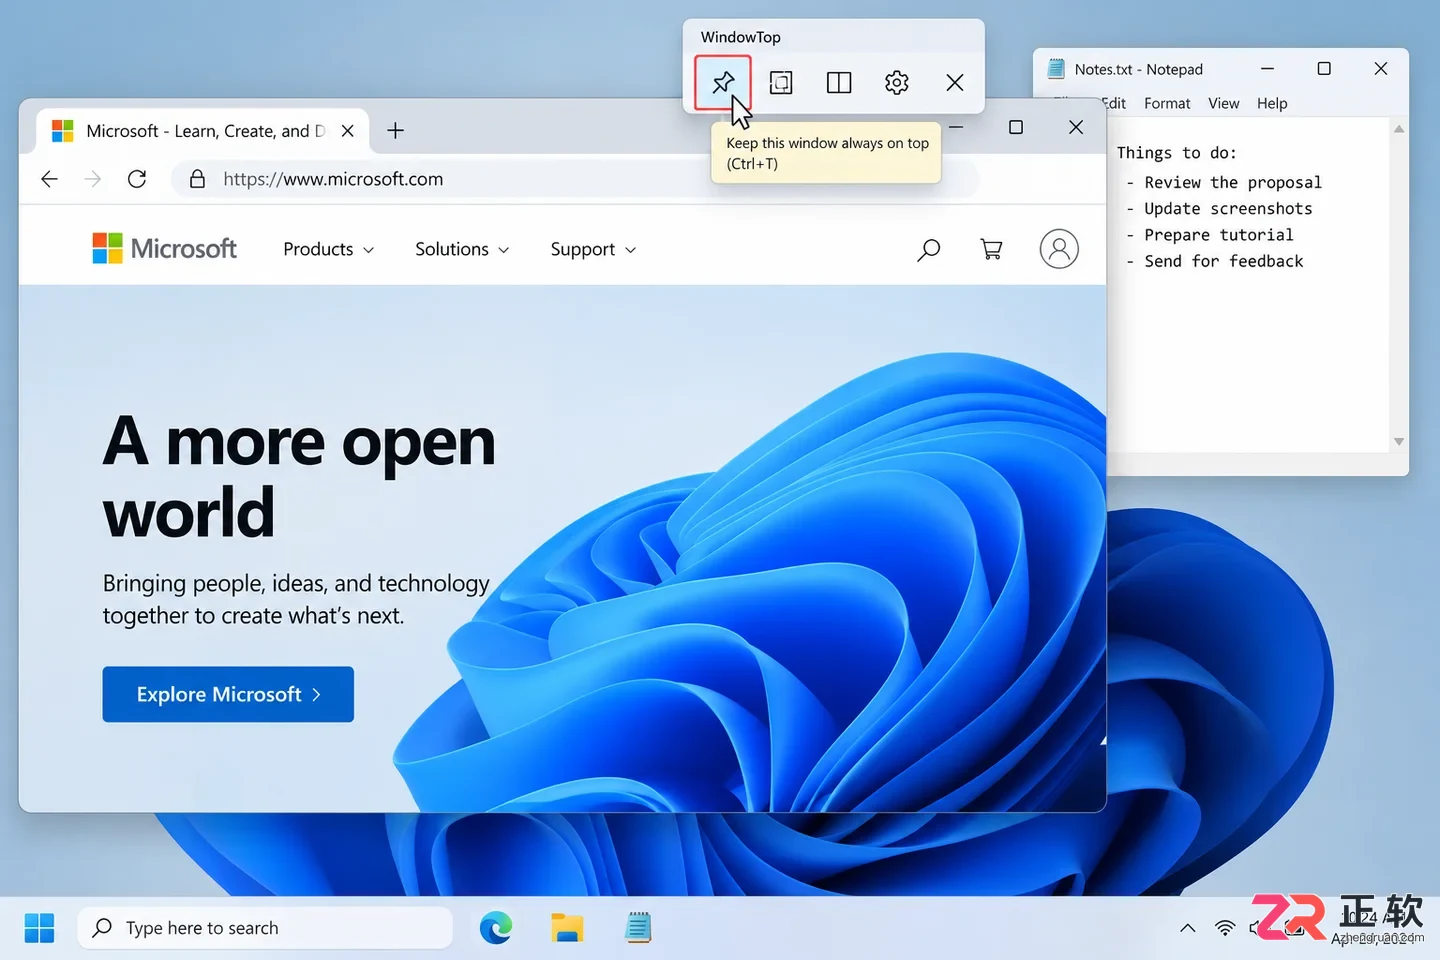The height and width of the screenshot is (960, 1440).
Task: Select the Microsoft - Learn, Create tab
Action: 203,131
